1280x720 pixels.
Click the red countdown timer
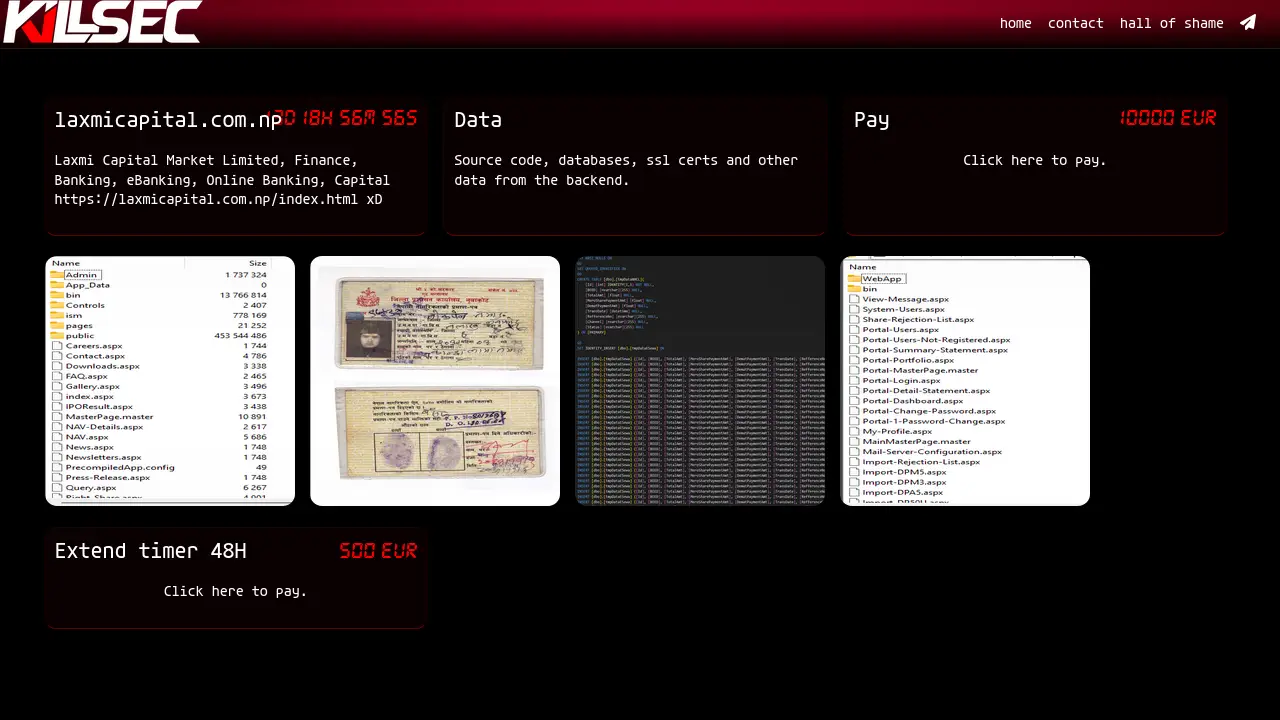(x=345, y=119)
